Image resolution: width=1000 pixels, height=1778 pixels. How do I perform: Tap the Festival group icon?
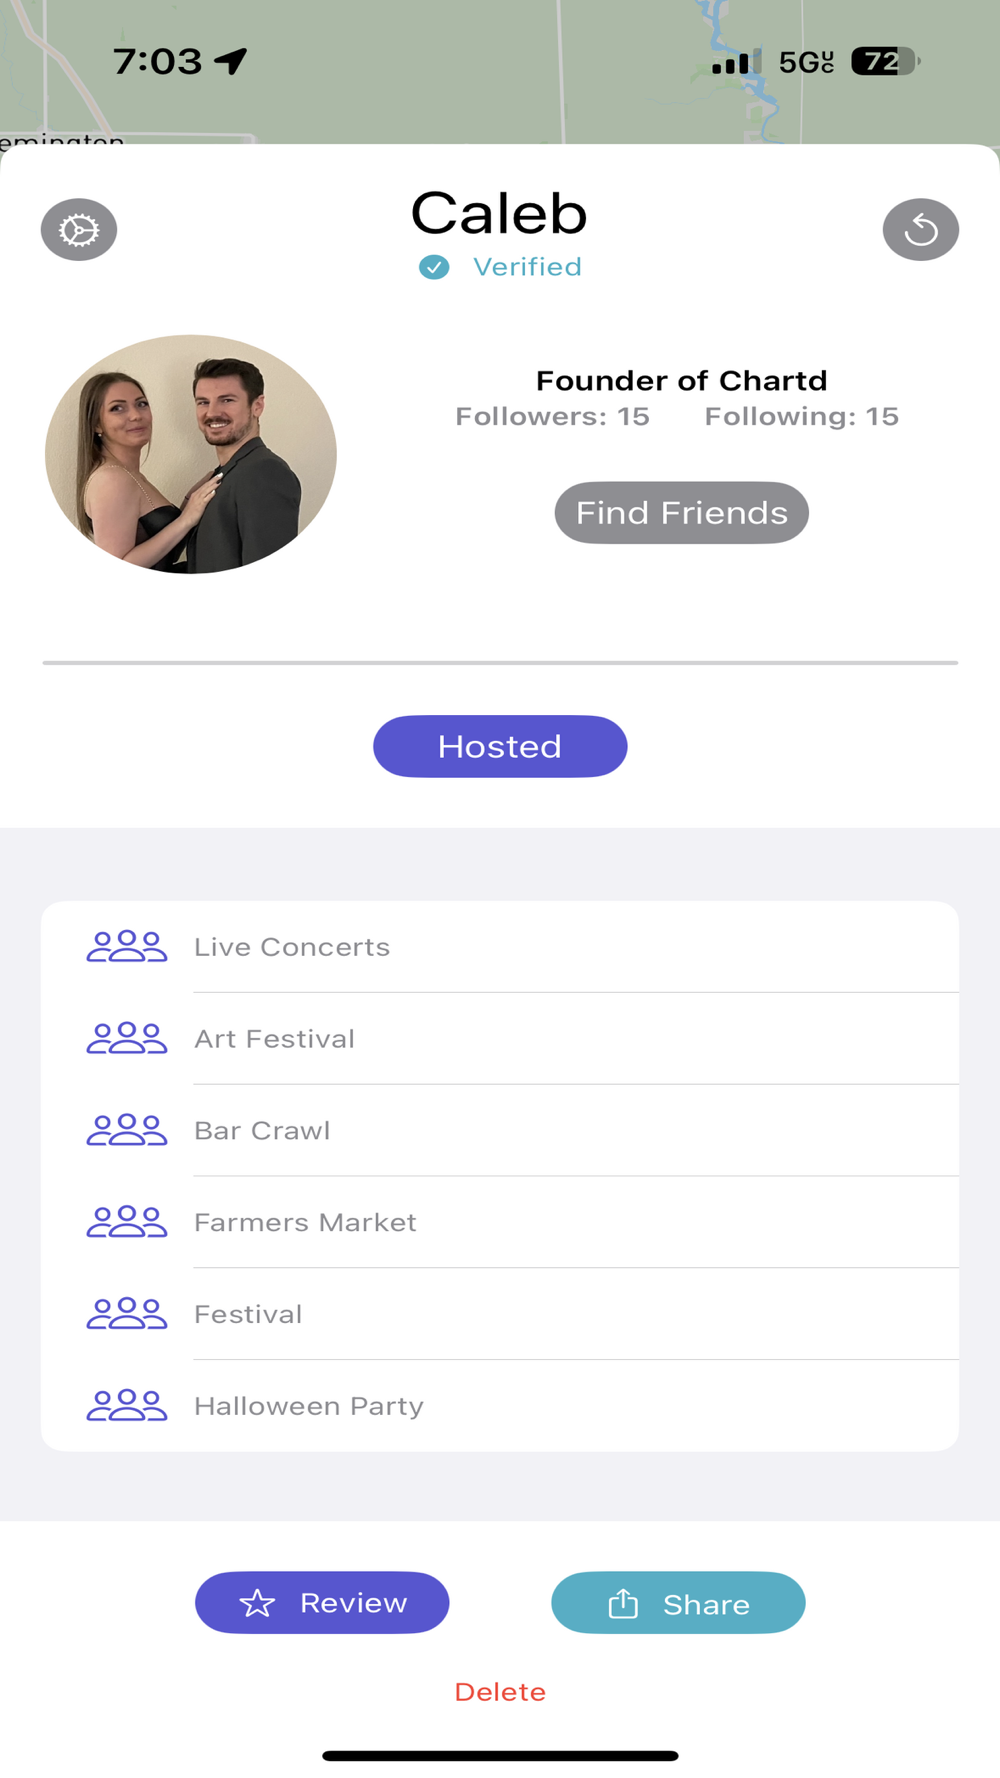pos(127,1314)
